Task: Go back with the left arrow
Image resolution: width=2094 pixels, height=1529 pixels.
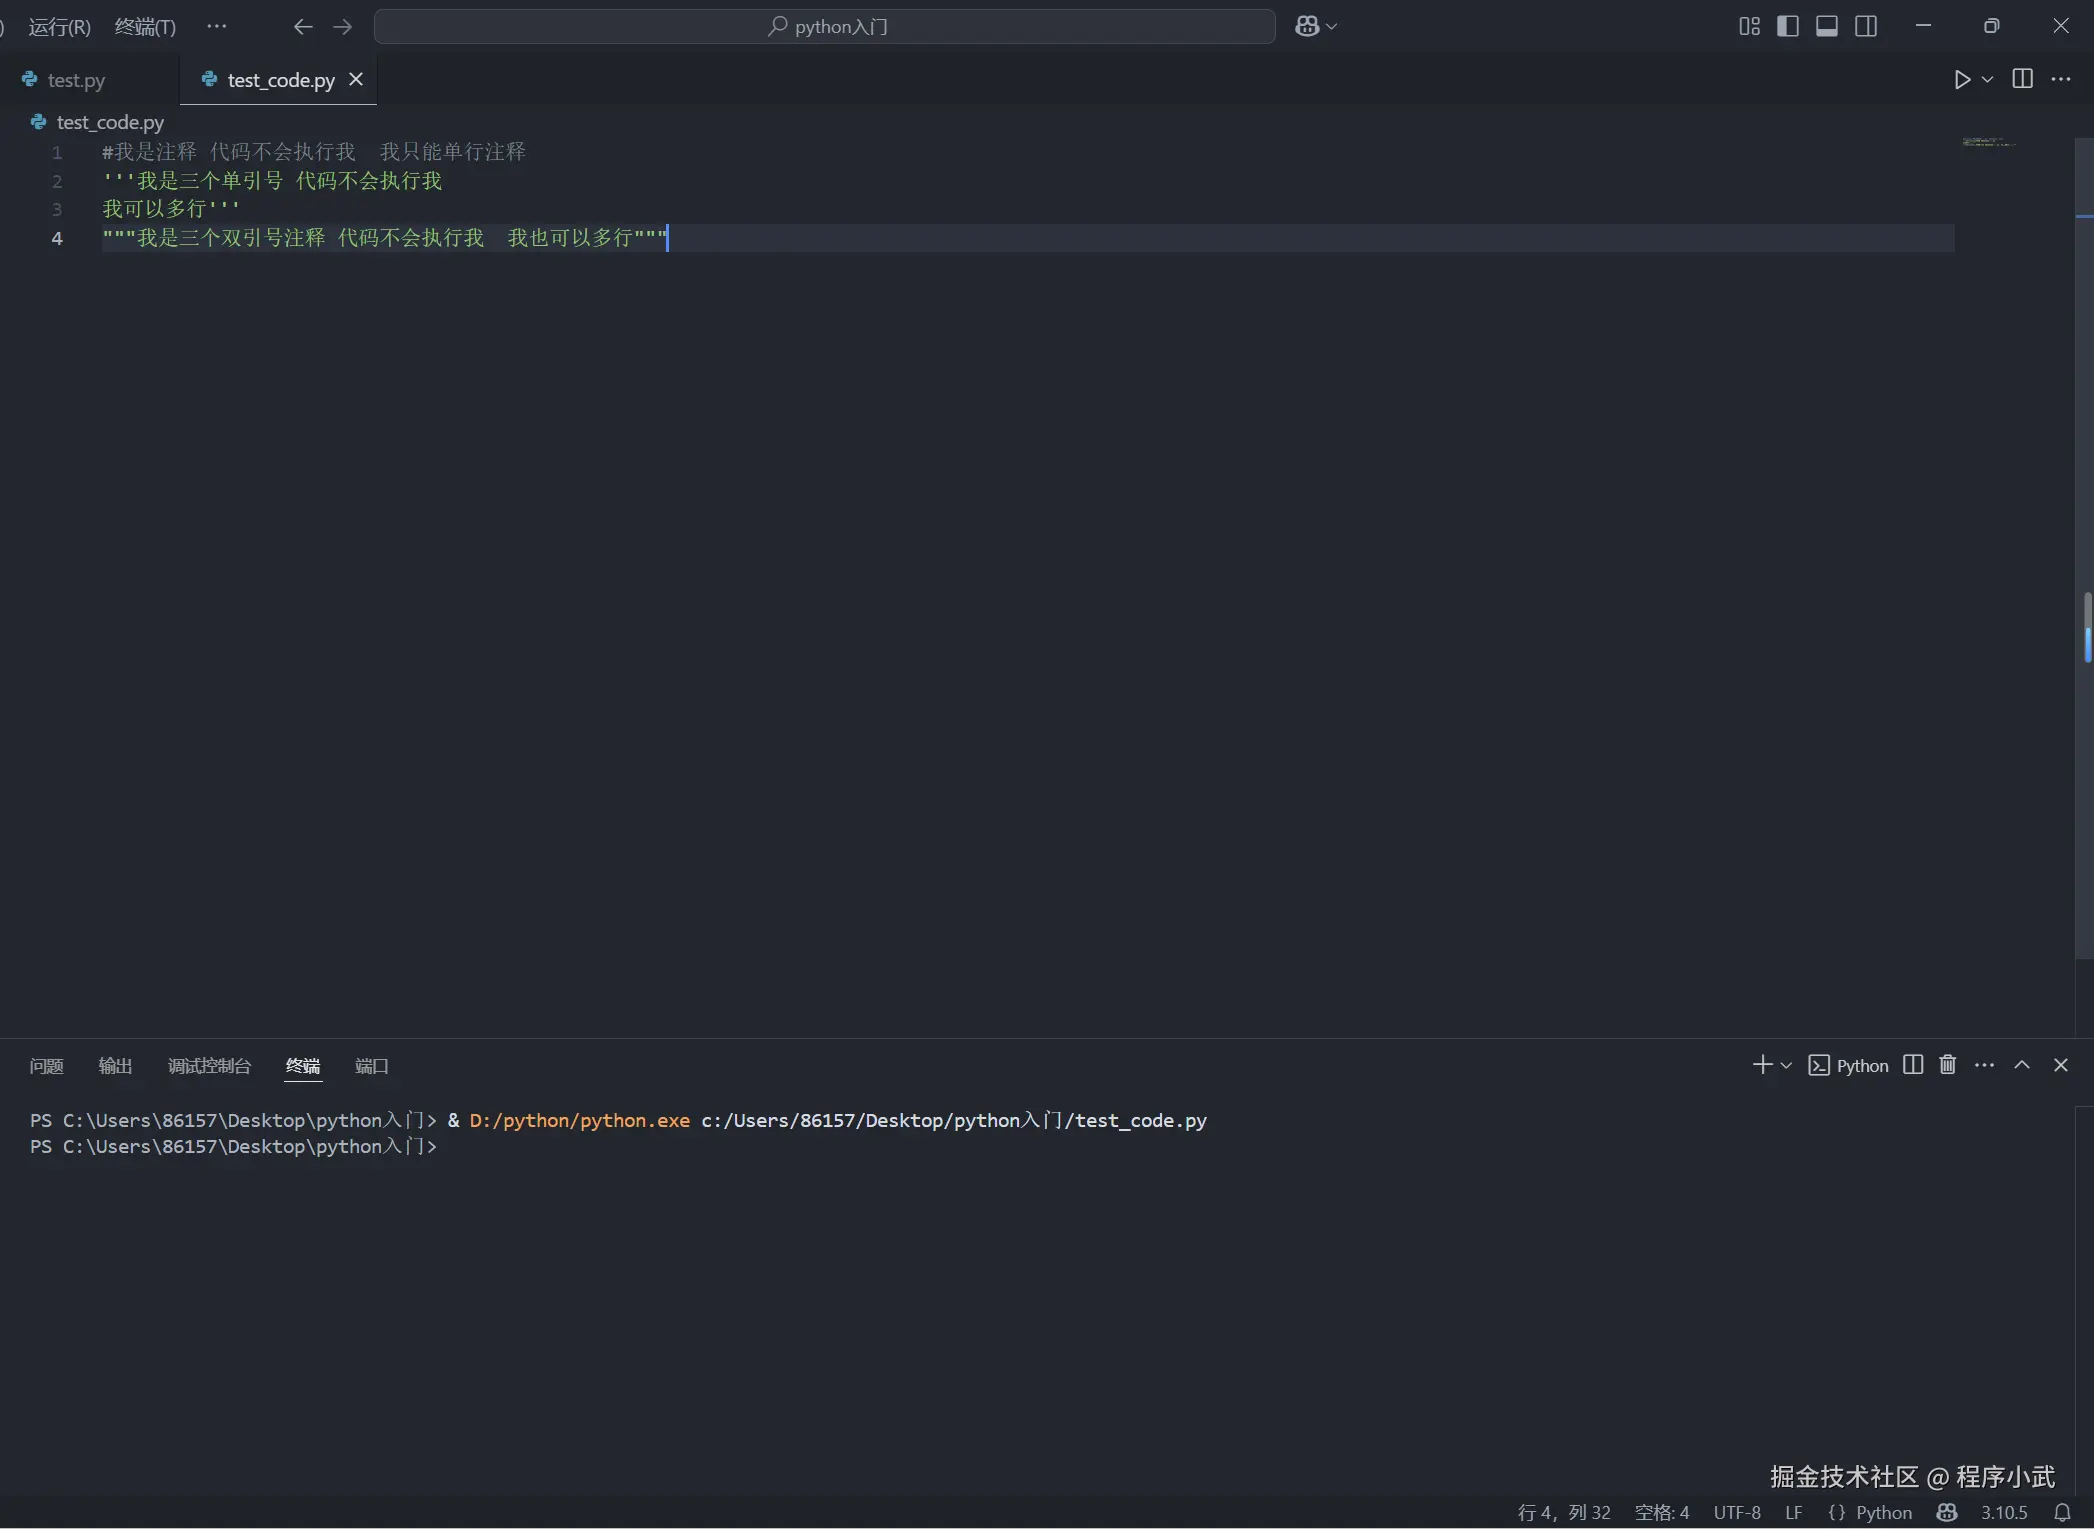Action: click(303, 27)
